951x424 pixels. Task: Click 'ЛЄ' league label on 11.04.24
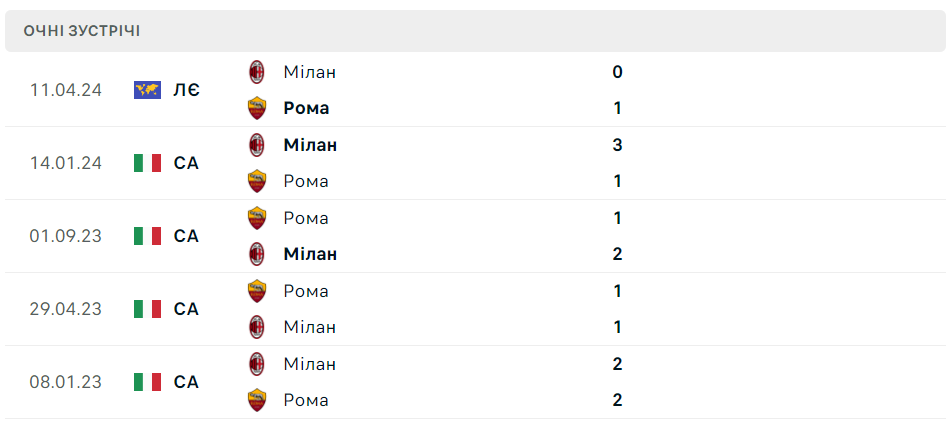click(x=186, y=90)
